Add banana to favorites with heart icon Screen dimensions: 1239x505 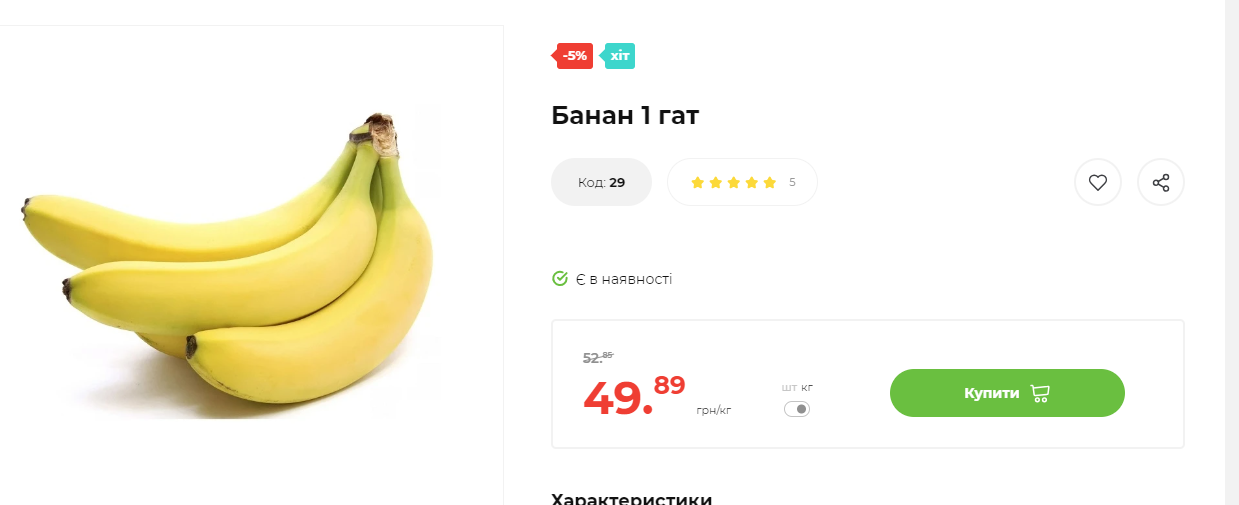[1098, 182]
